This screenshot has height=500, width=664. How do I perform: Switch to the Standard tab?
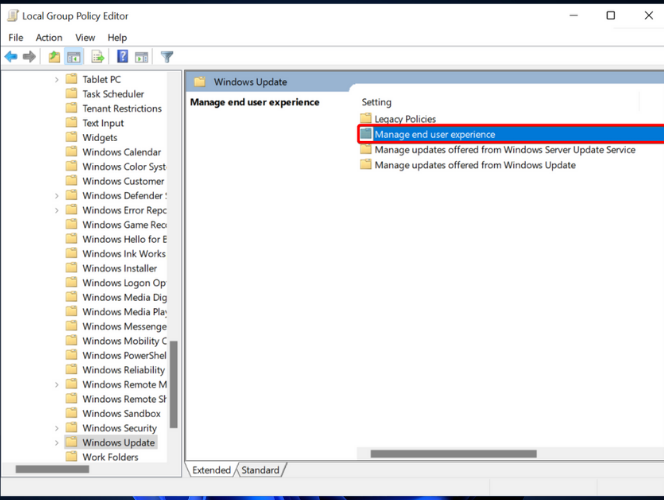pos(260,470)
